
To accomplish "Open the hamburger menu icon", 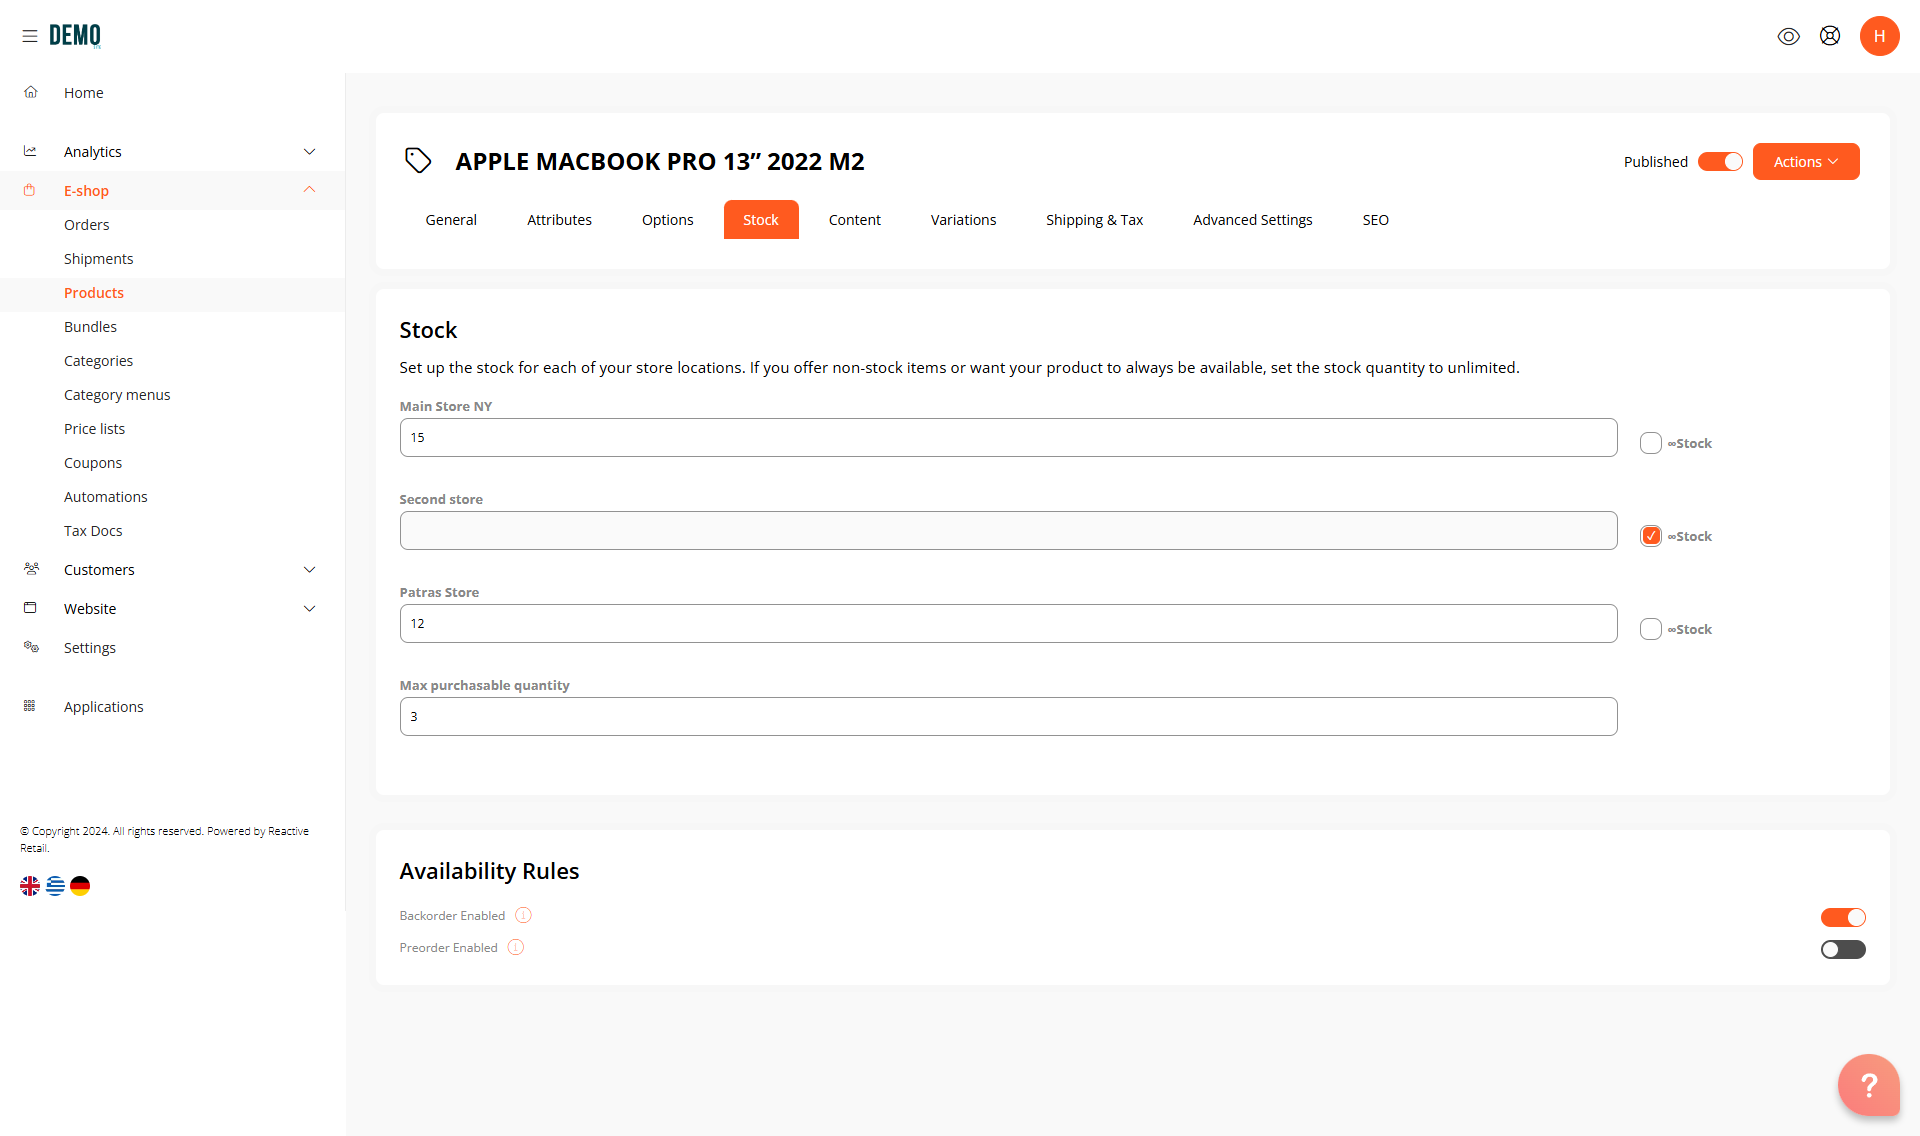I will pos(30,36).
